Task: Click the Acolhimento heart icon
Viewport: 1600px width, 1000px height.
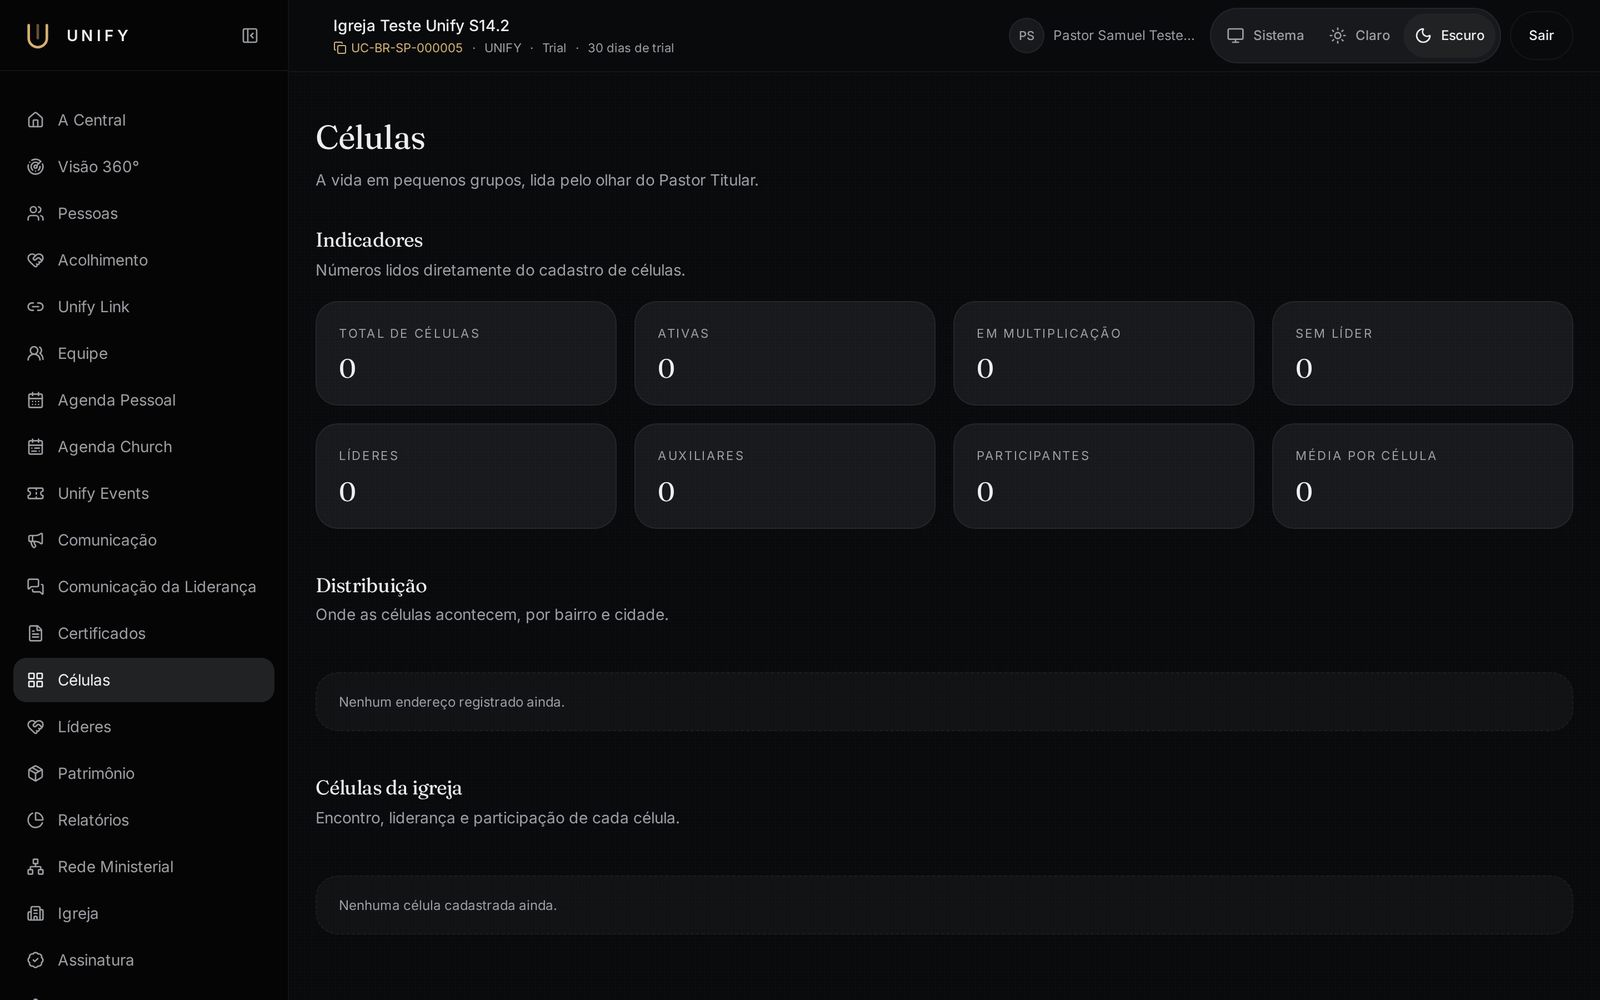Action: pos(36,260)
